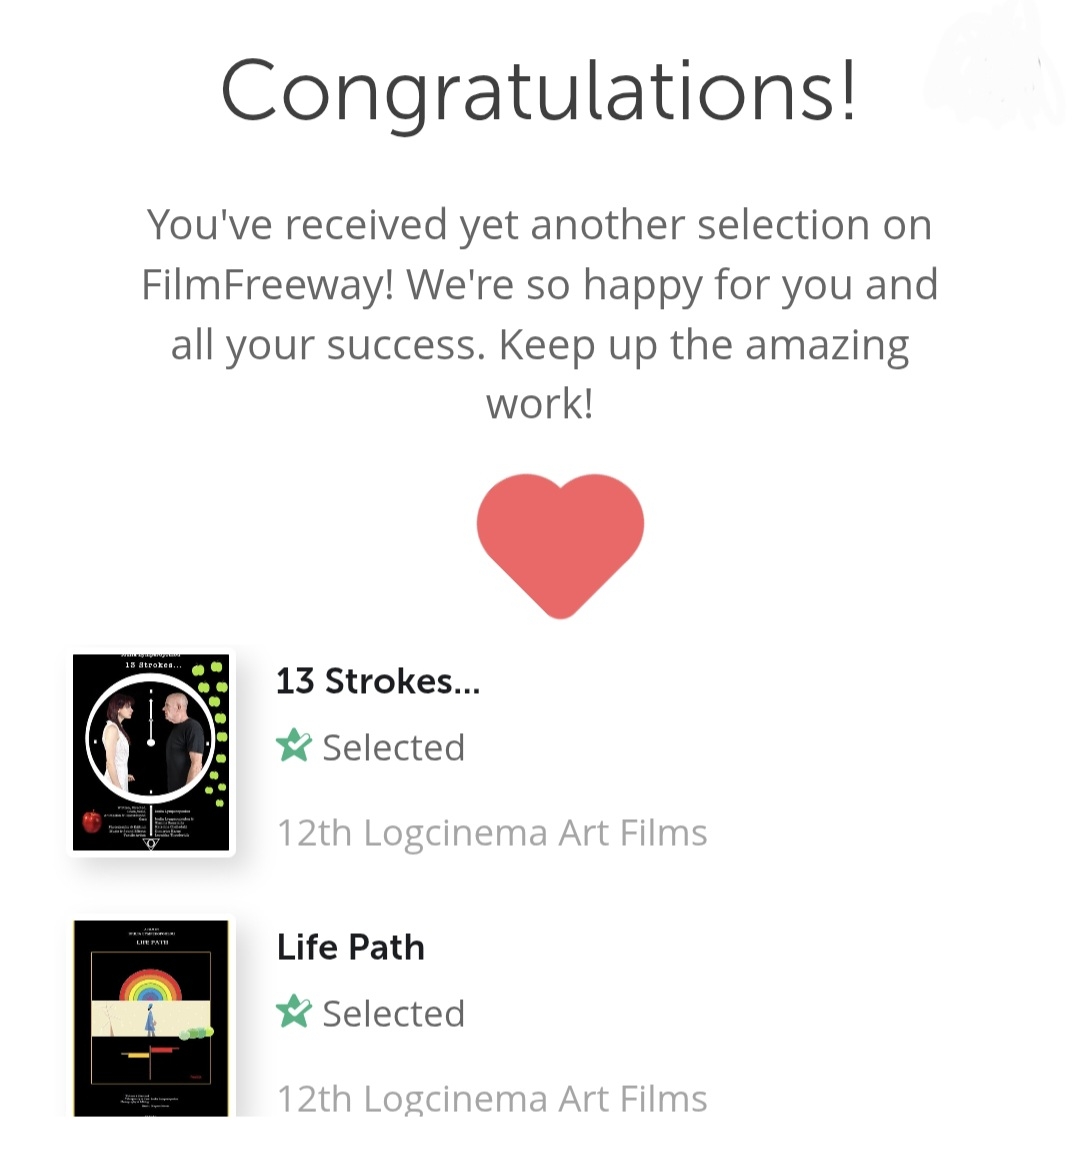
Task: Click the word "FilmFreeway!" in the message
Action: (268, 285)
